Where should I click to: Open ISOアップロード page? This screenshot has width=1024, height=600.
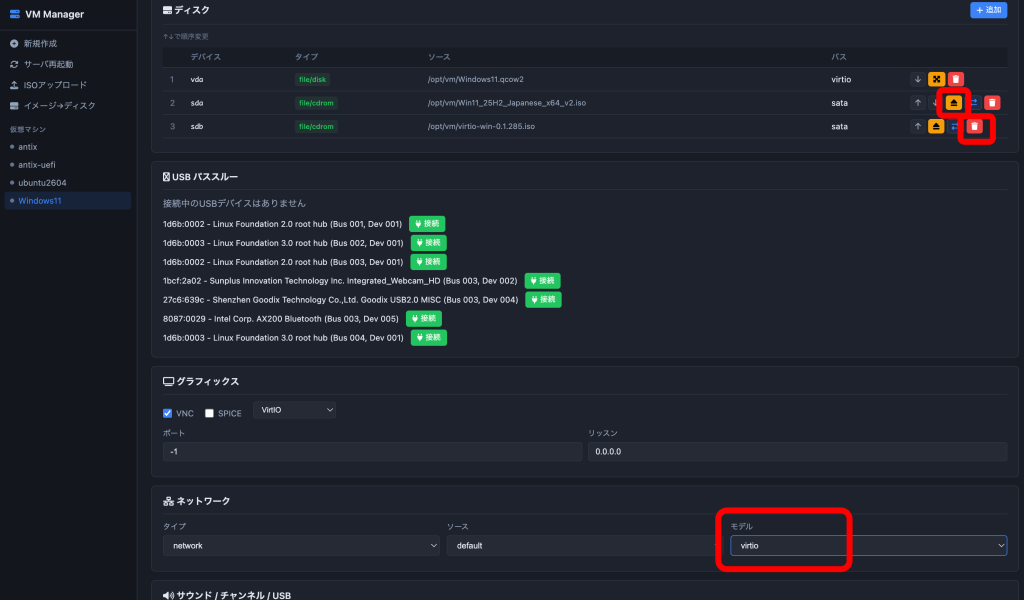coord(55,86)
